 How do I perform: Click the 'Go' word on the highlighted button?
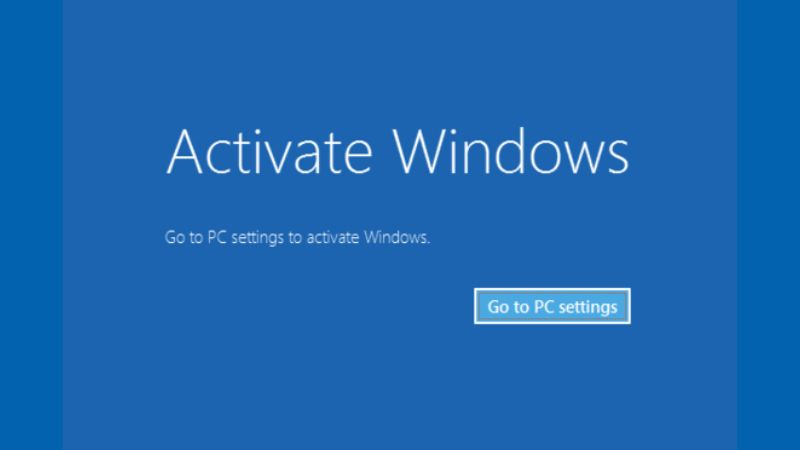[498, 307]
